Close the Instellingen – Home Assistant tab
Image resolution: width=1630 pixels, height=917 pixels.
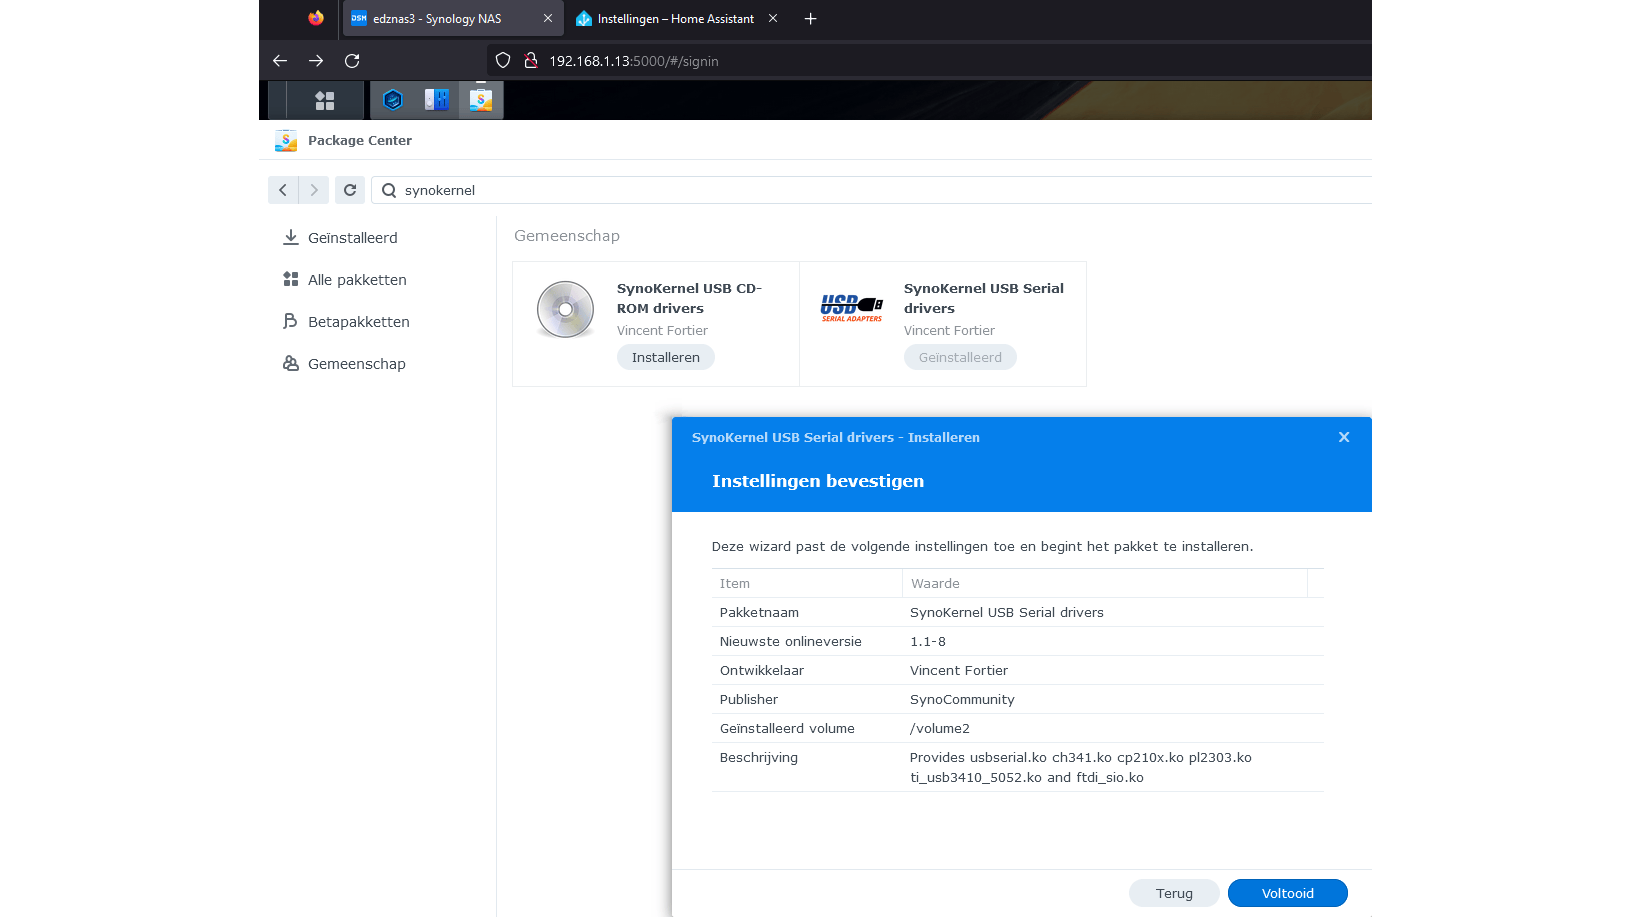point(773,18)
